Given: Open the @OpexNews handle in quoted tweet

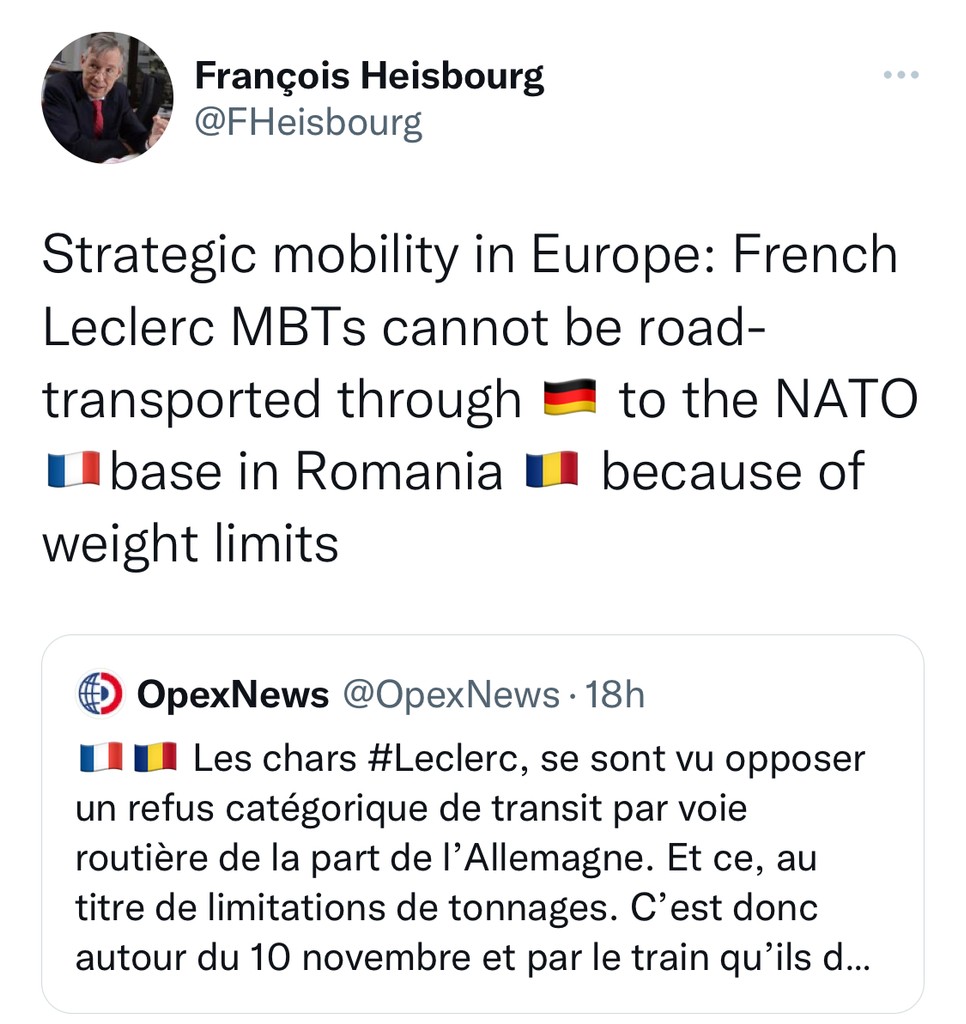Looking at the screenshot, I should coord(451,694).
